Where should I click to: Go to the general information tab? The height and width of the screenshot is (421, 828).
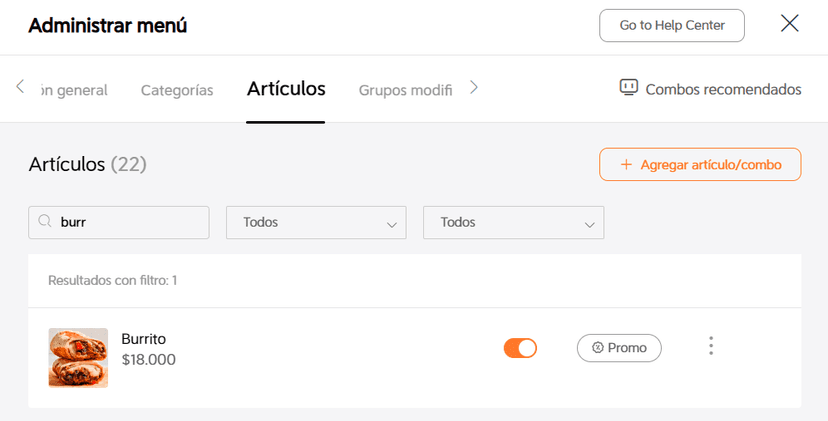click(74, 90)
